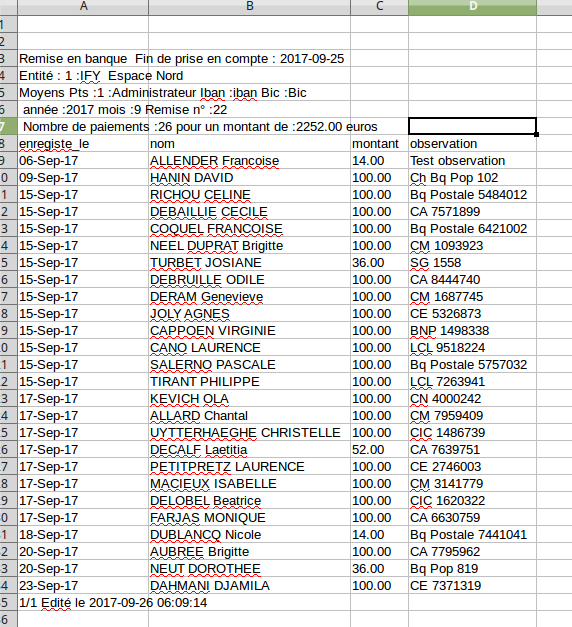572x627 pixels.
Task: Click the '1/1 Edité le' footer cell
Action: (x=83, y=603)
